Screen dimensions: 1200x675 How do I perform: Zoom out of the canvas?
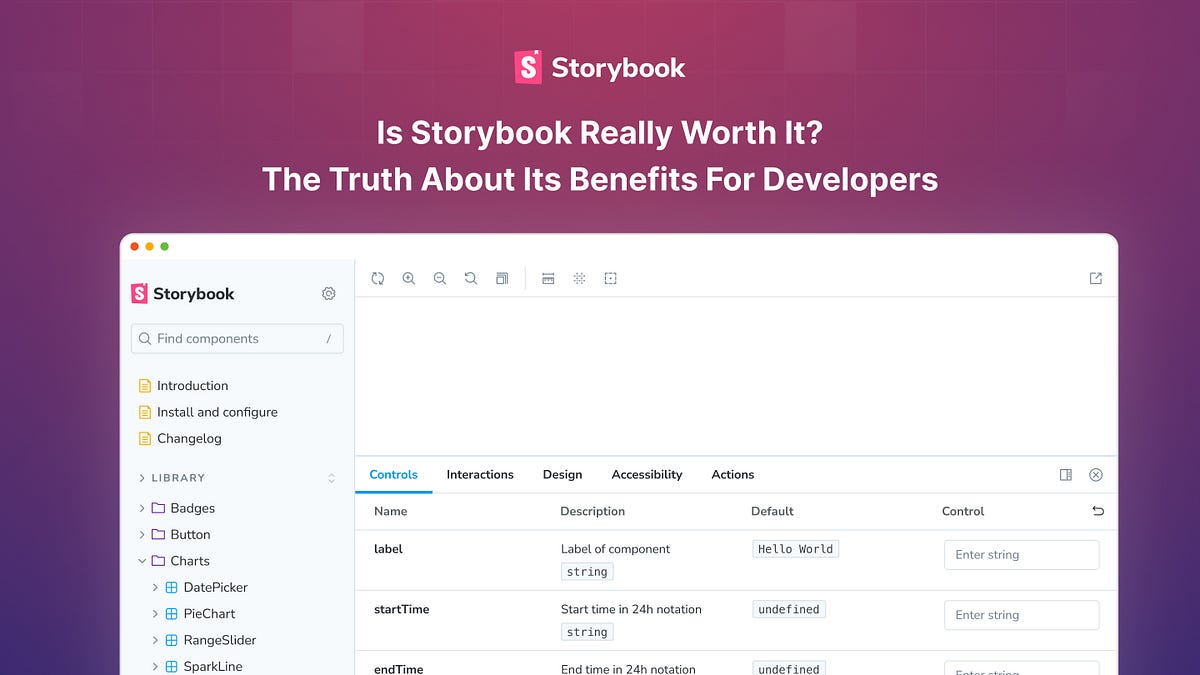pos(440,278)
